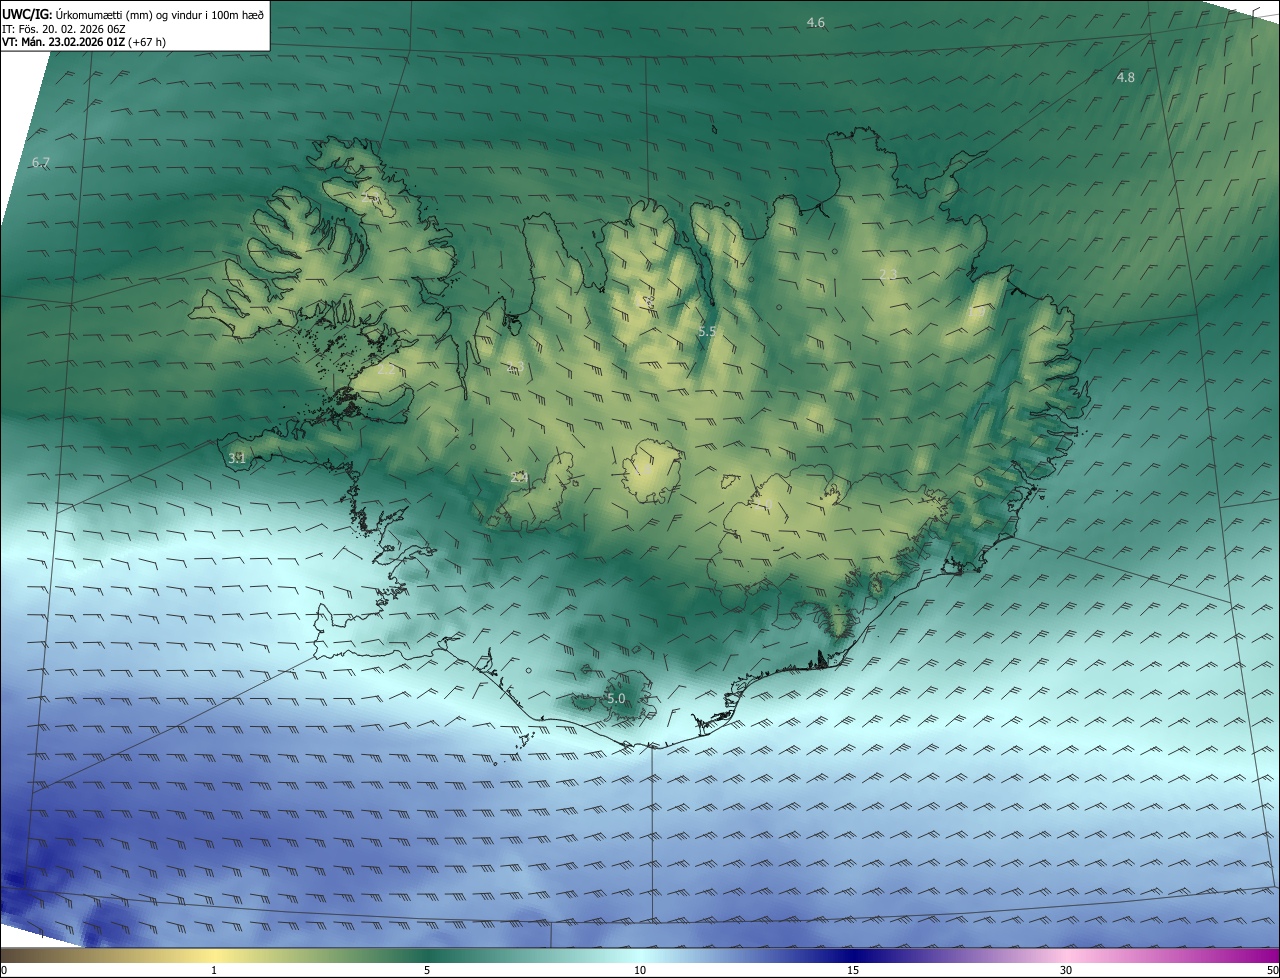The height and width of the screenshot is (978, 1280).
Task: Pick the light pink color above tick 30
Action: click(x=1066, y=955)
